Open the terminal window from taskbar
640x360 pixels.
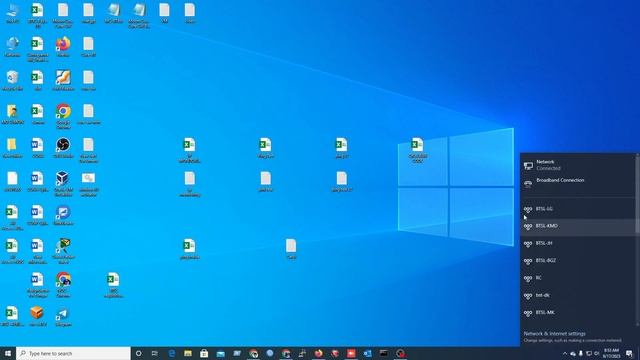(x=384, y=353)
